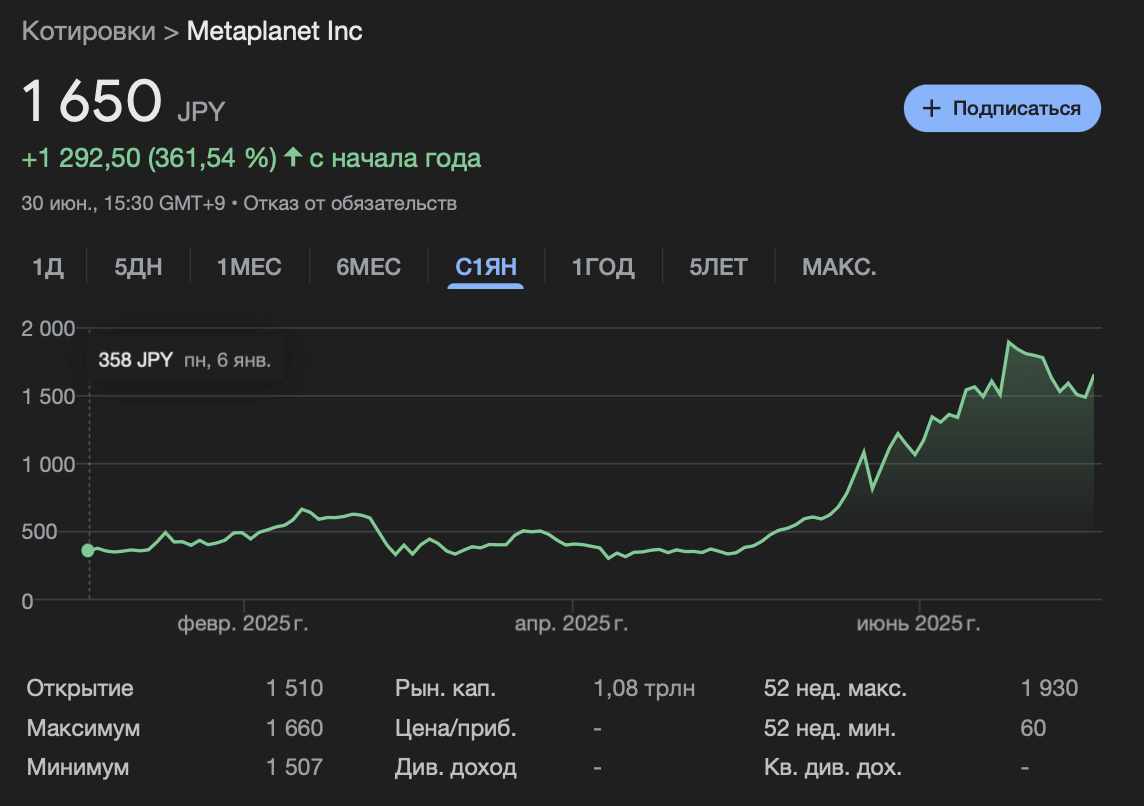Select the 5ДН time range tab
This screenshot has width=1144, height=806.
(138, 267)
